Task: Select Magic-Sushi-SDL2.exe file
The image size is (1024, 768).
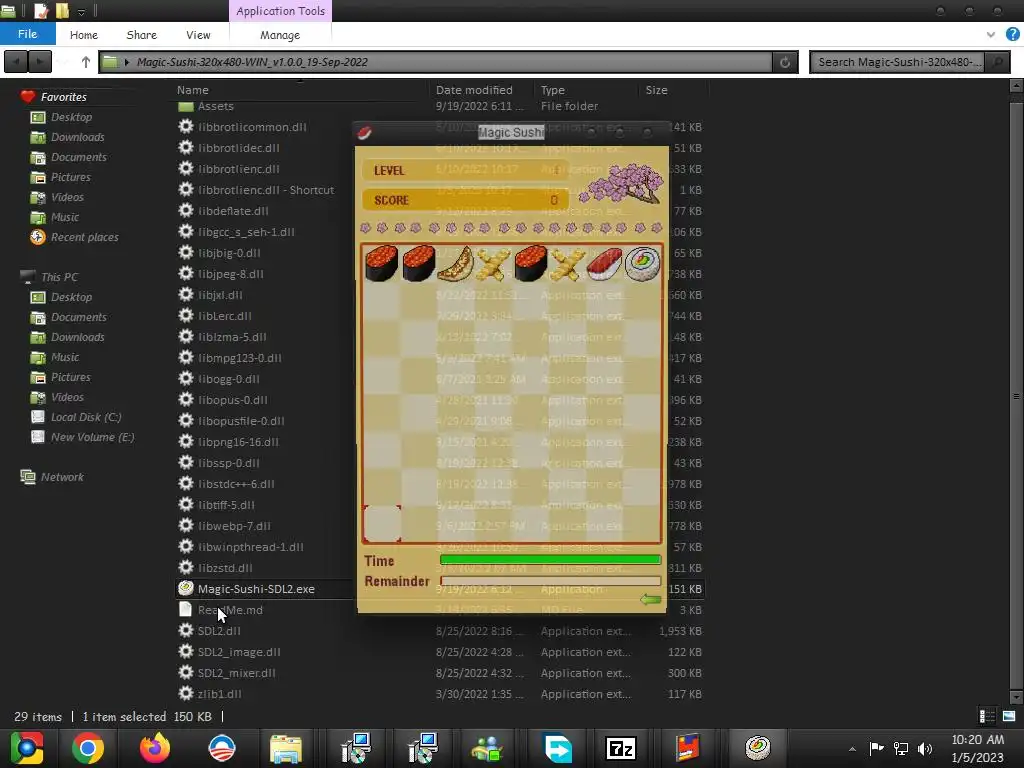Action: coord(256,588)
